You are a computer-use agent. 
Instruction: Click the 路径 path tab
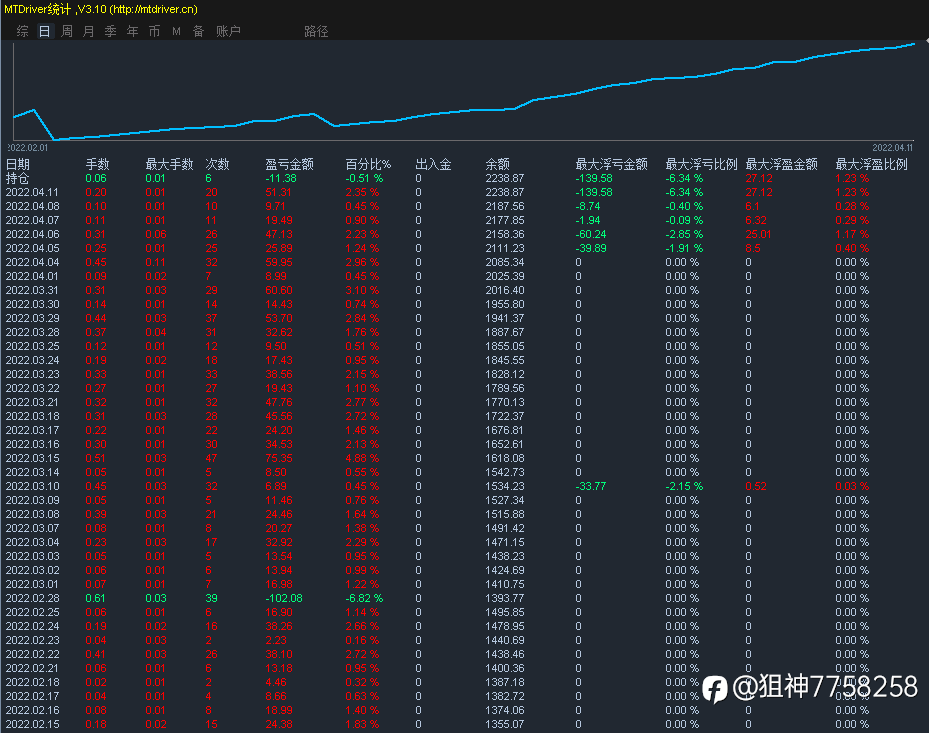pos(316,31)
